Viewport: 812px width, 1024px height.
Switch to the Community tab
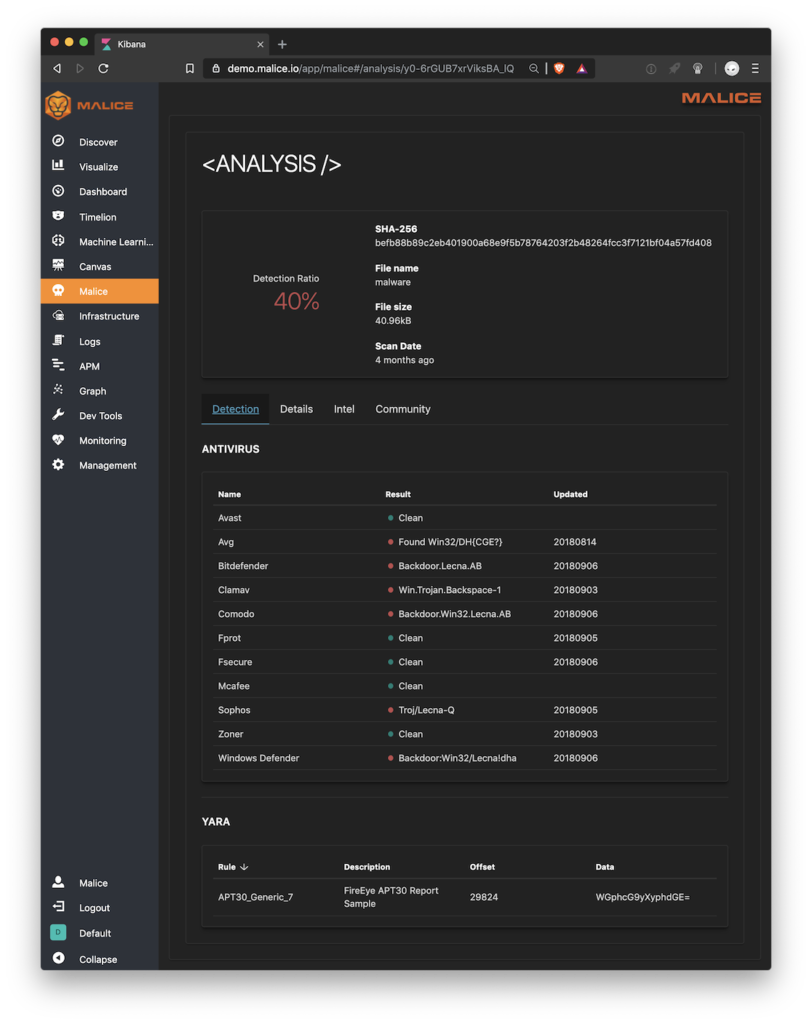(x=402, y=409)
